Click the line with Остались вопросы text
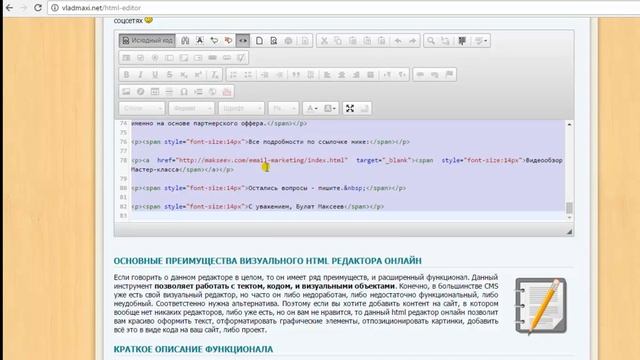 coord(269,188)
